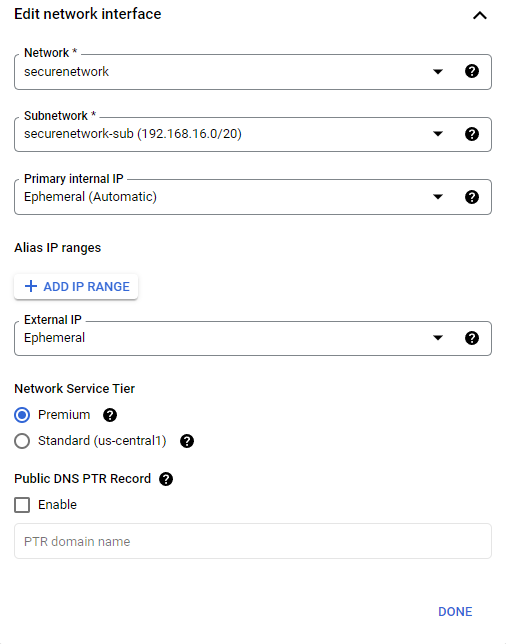Click help icon for External IP
This screenshot has width=506, height=644.
(x=472, y=338)
